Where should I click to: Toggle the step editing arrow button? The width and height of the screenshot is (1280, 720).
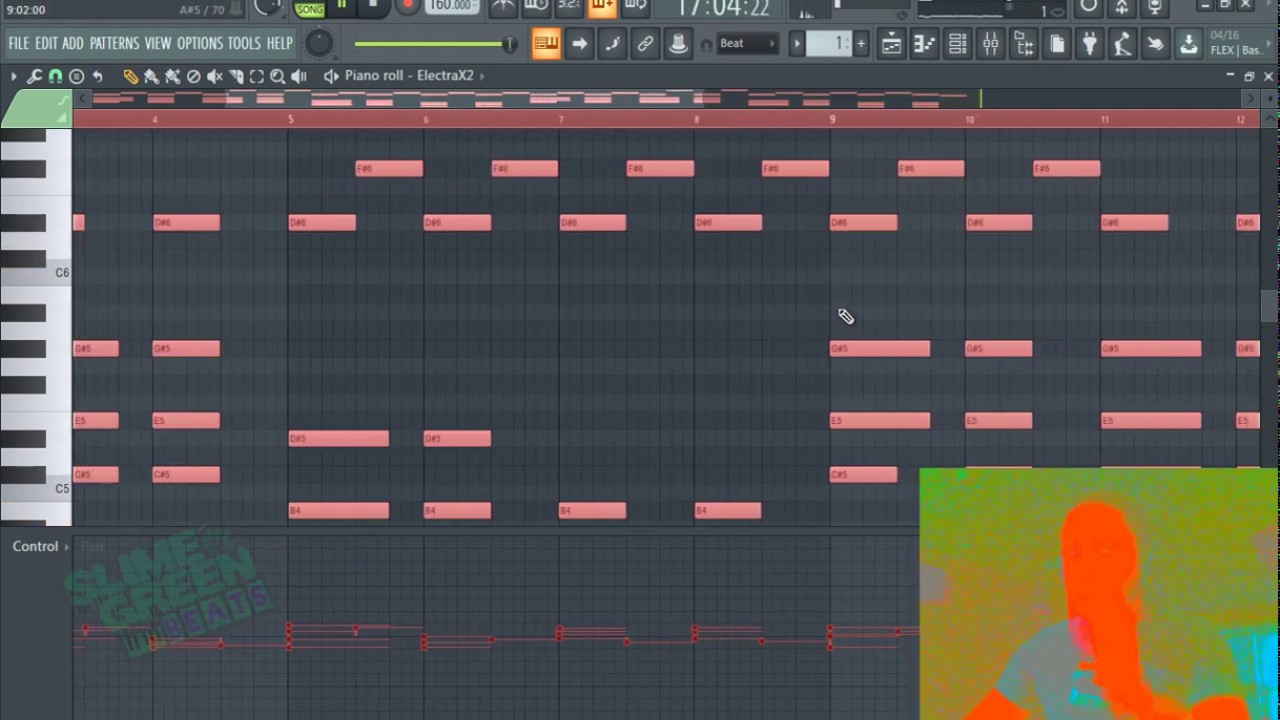(x=579, y=44)
